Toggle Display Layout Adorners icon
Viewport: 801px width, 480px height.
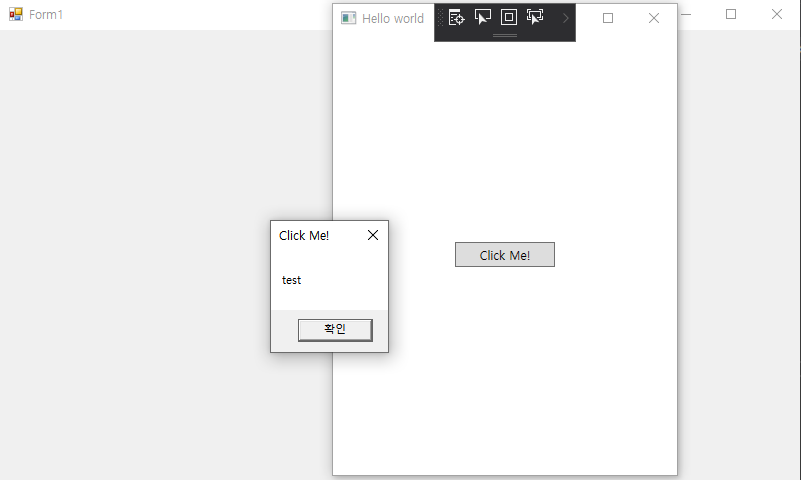point(509,17)
